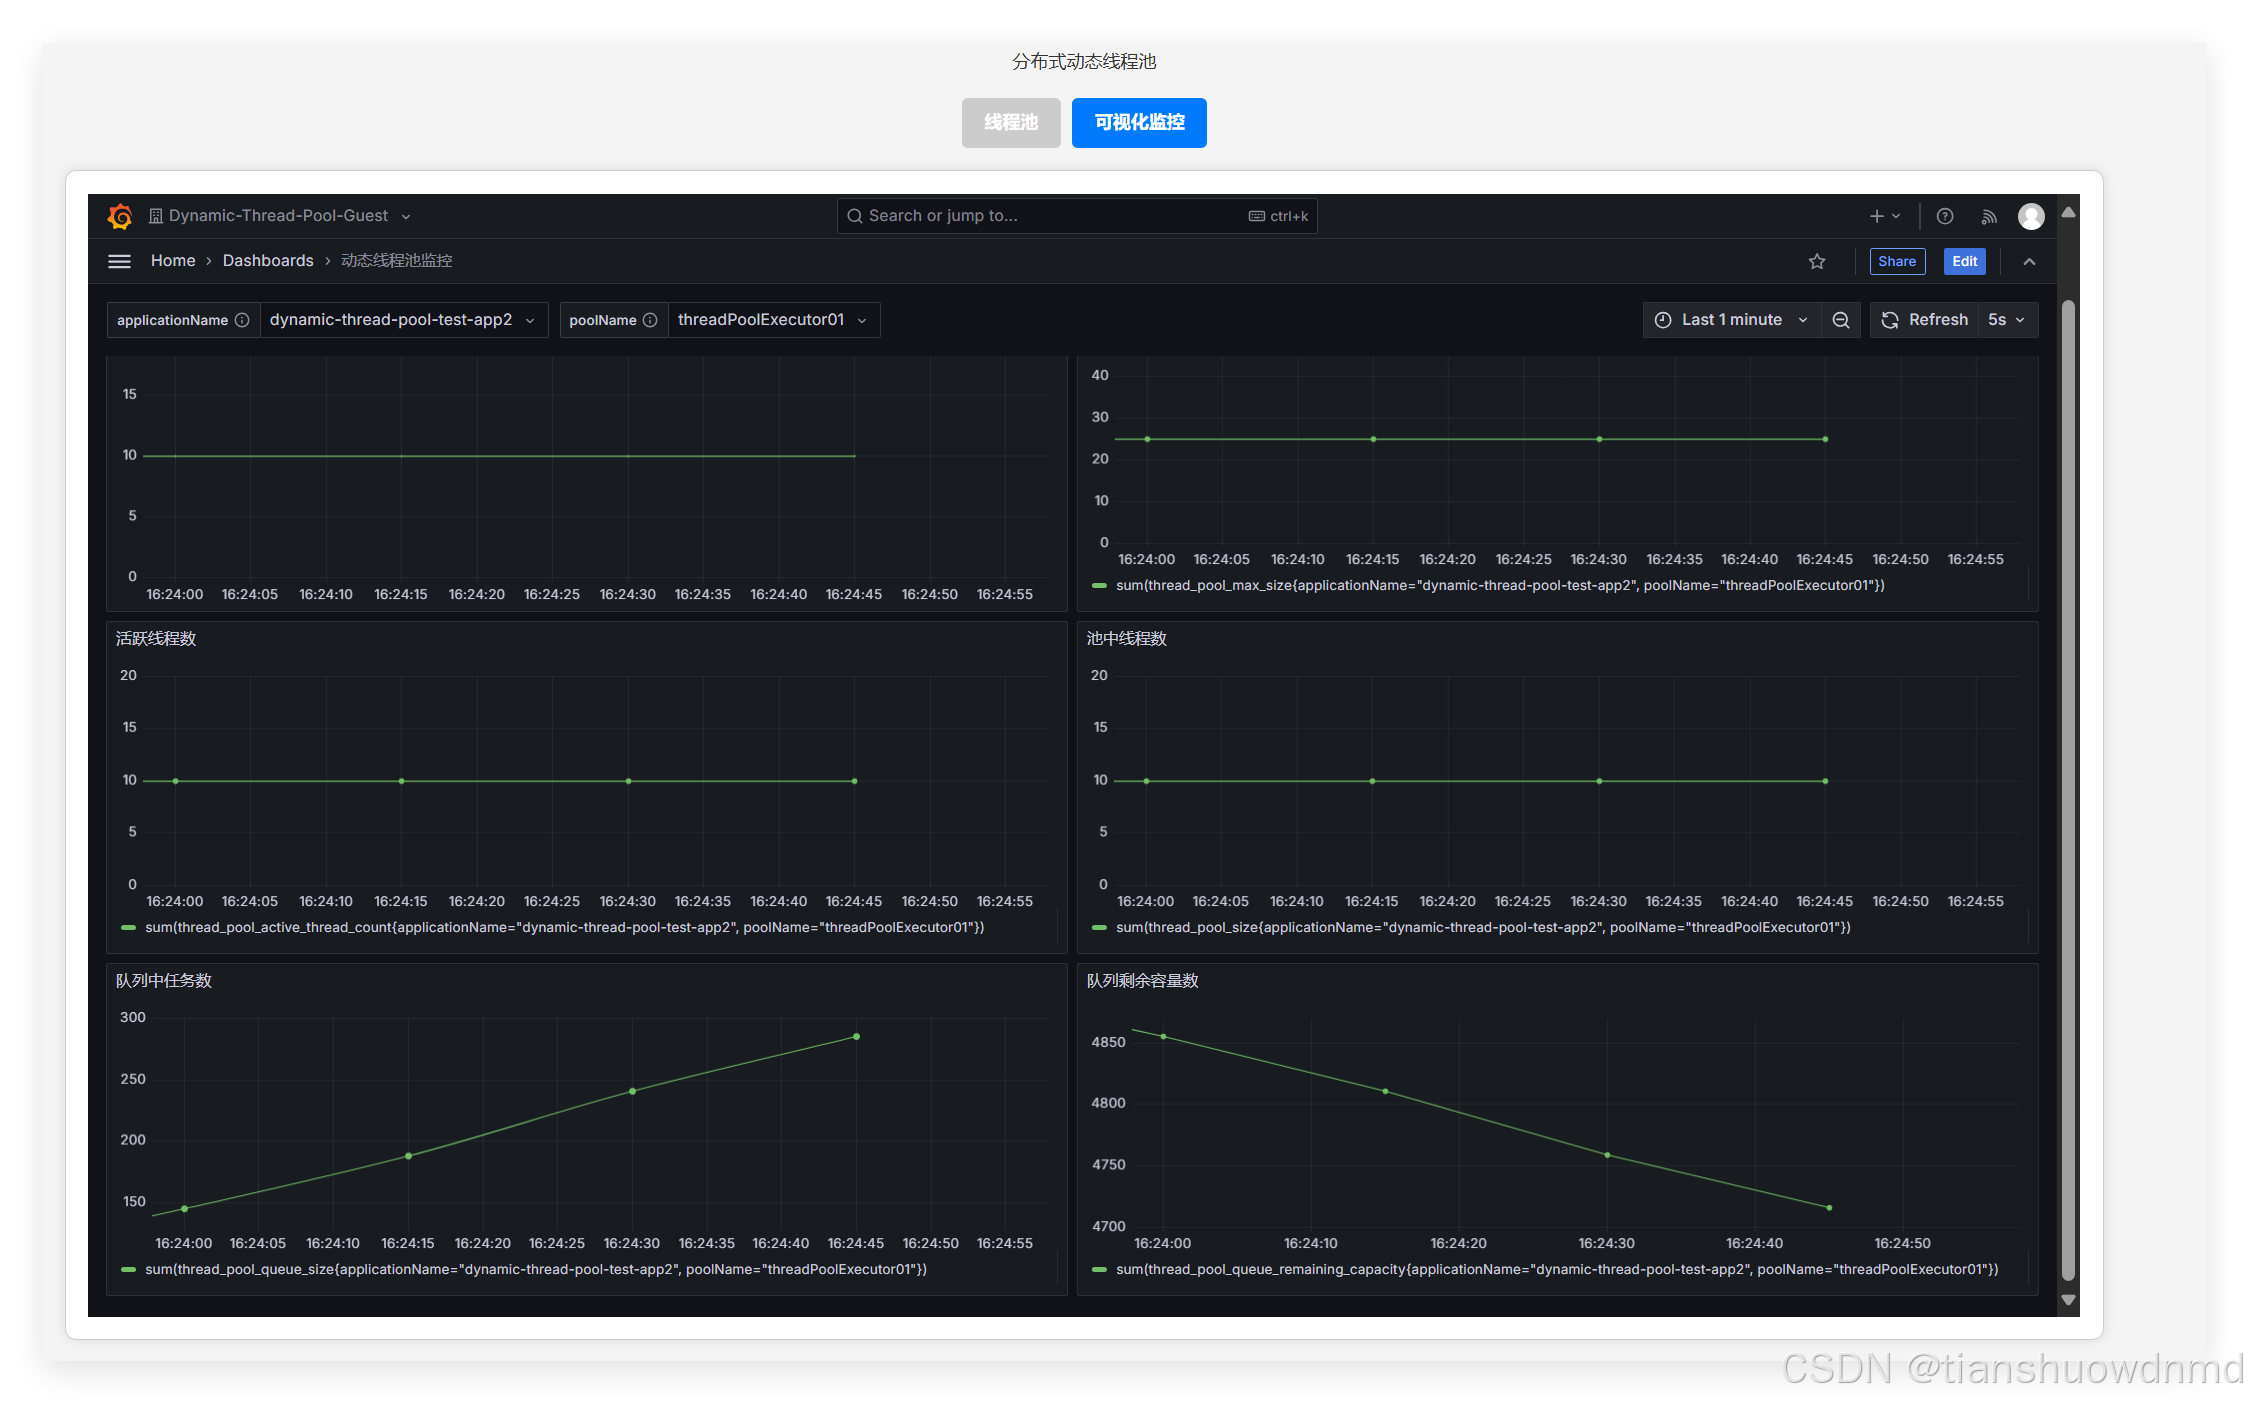Switch to the 线程池 tab
Screen dimensions: 2249x1404
(1011, 123)
